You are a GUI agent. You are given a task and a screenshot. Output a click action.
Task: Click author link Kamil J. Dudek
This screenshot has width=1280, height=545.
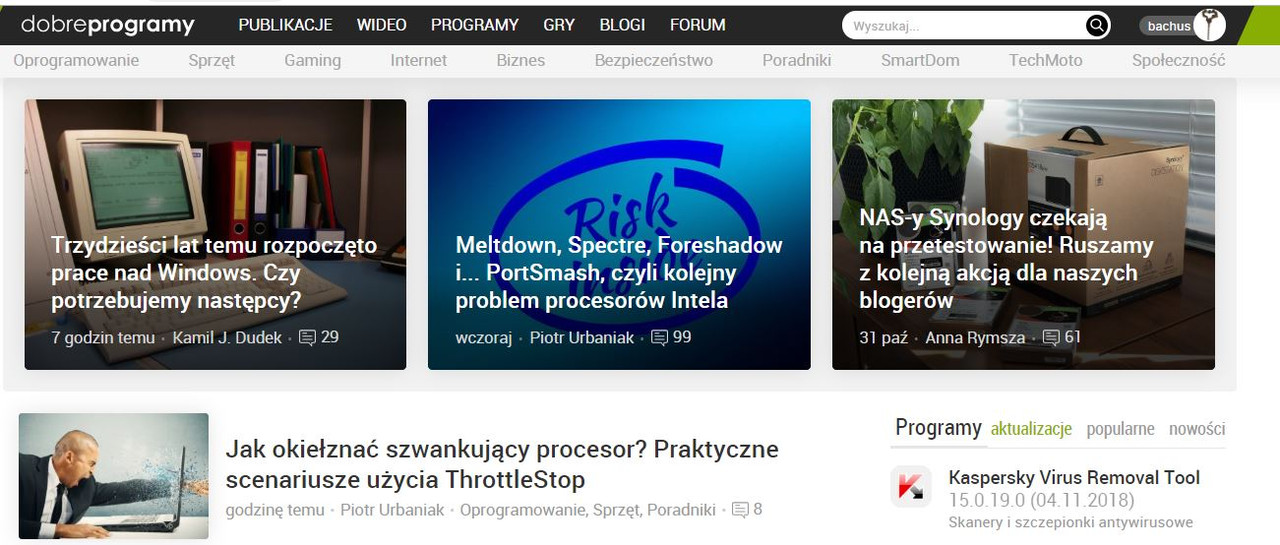(x=228, y=338)
